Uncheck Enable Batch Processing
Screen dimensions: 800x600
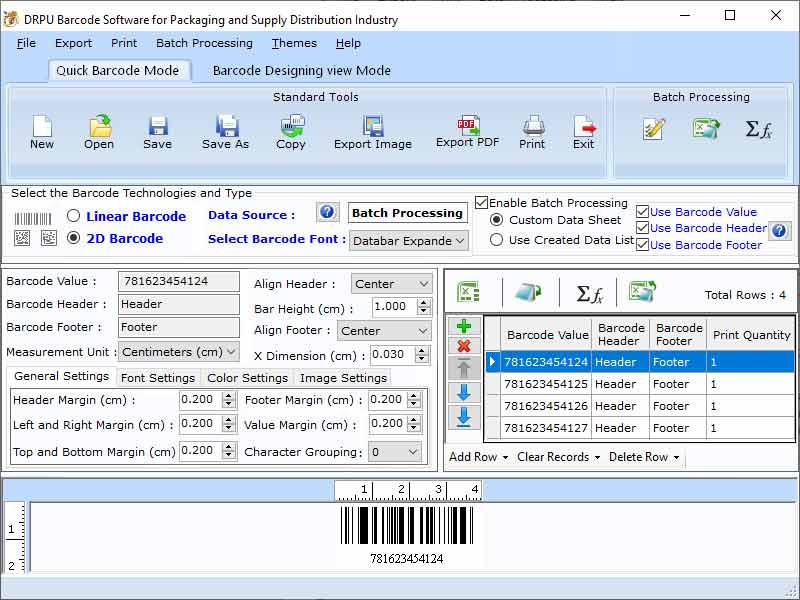tap(482, 202)
